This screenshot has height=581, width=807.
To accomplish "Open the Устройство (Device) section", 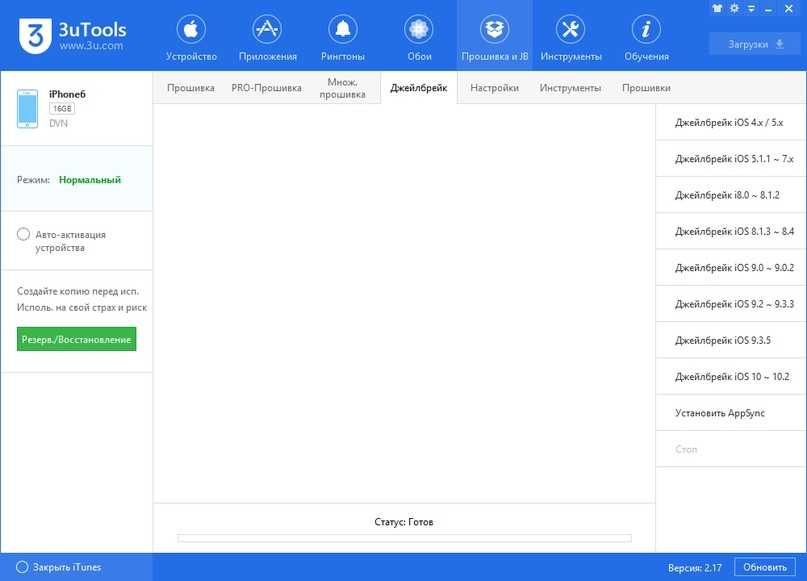I will 191,37.
